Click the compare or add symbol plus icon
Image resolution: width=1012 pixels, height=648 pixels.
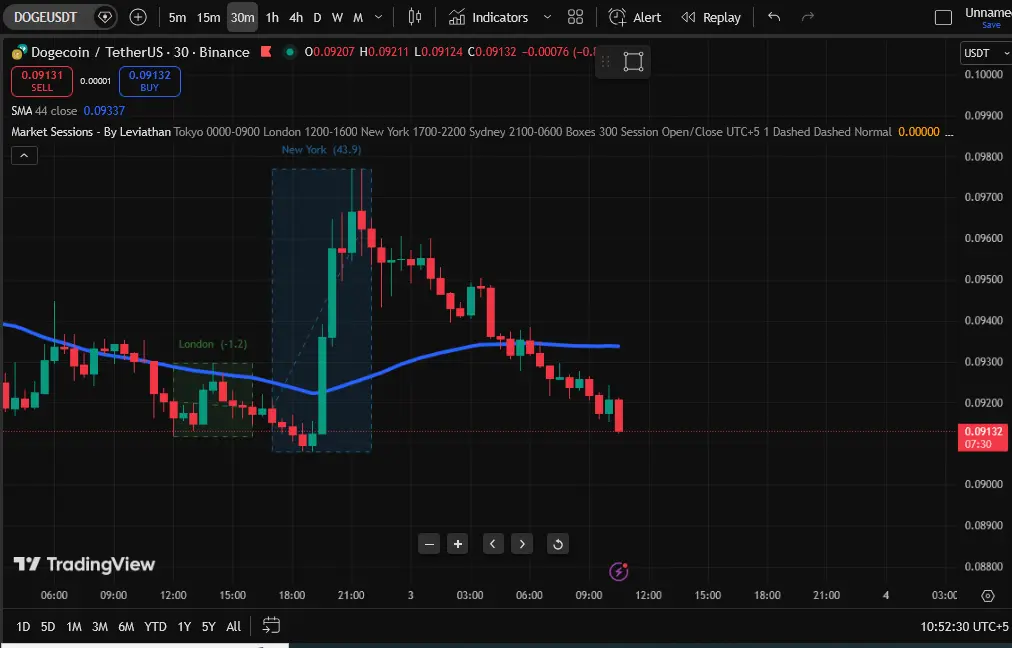point(138,17)
